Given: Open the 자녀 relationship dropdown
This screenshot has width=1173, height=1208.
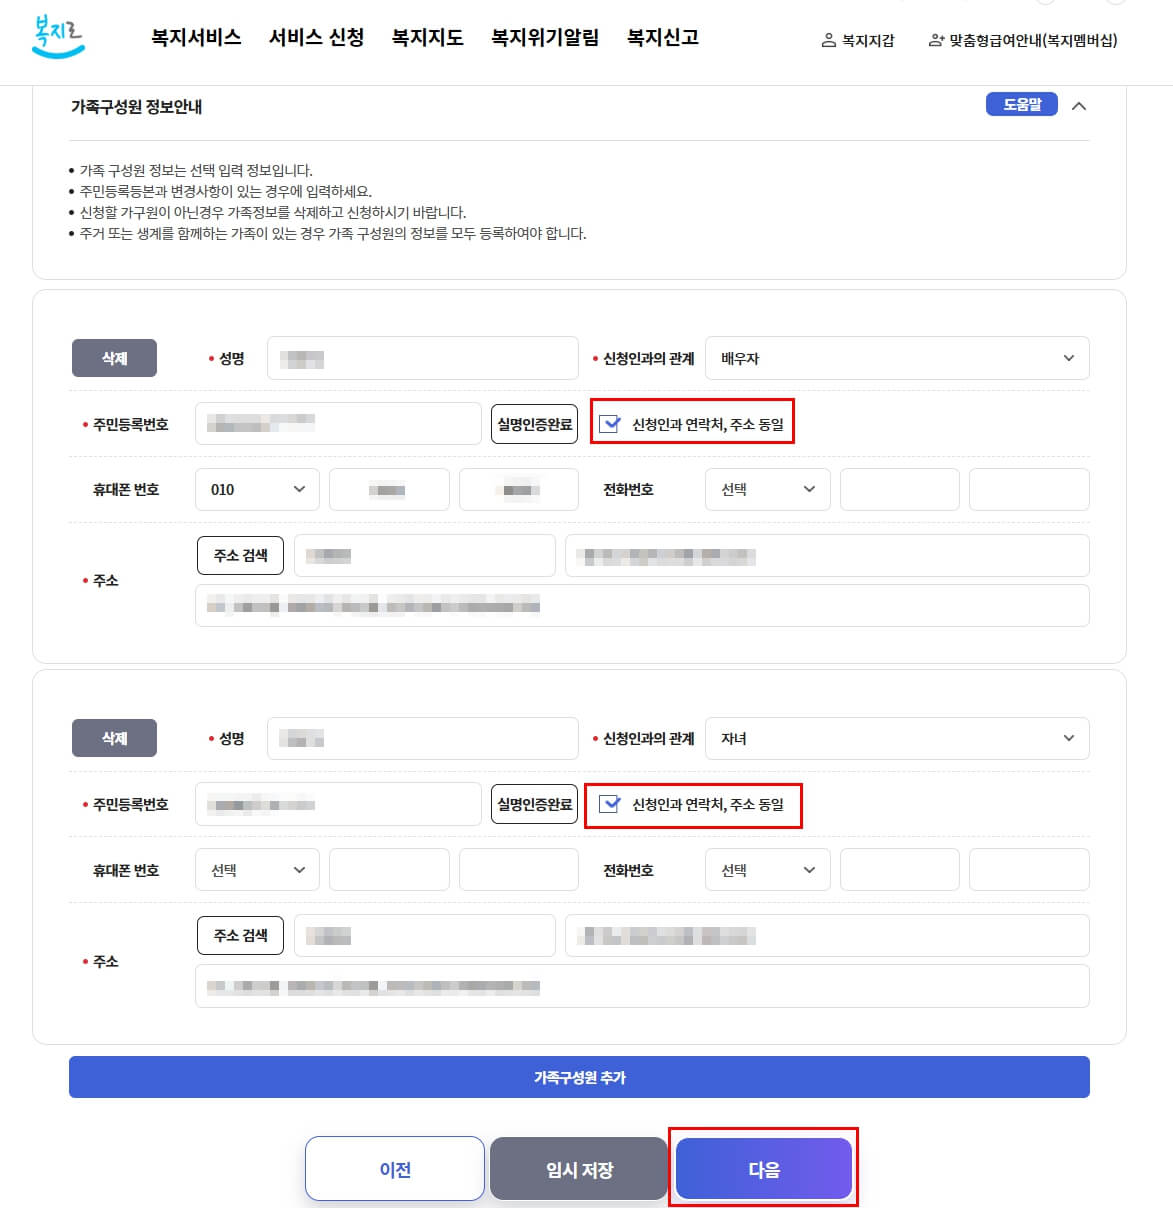Looking at the screenshot, I should coord(896,738).
